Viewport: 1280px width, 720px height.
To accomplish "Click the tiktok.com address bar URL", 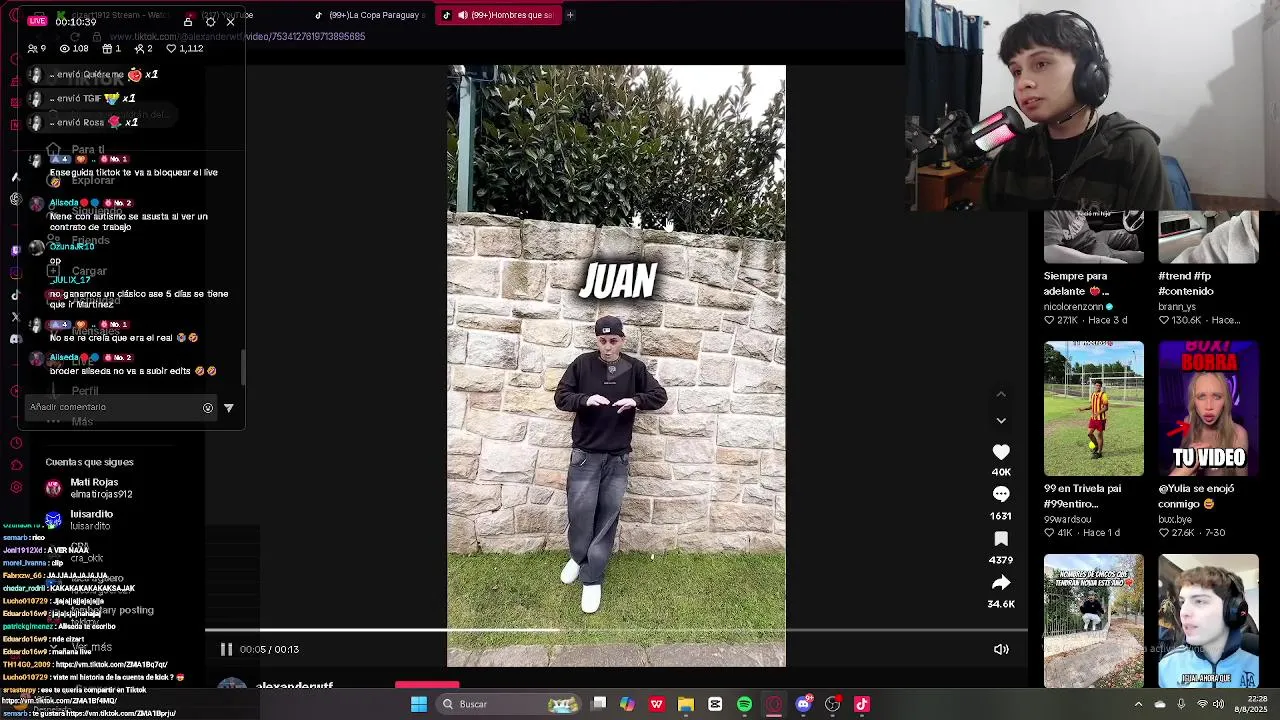I will click(237, 37).
